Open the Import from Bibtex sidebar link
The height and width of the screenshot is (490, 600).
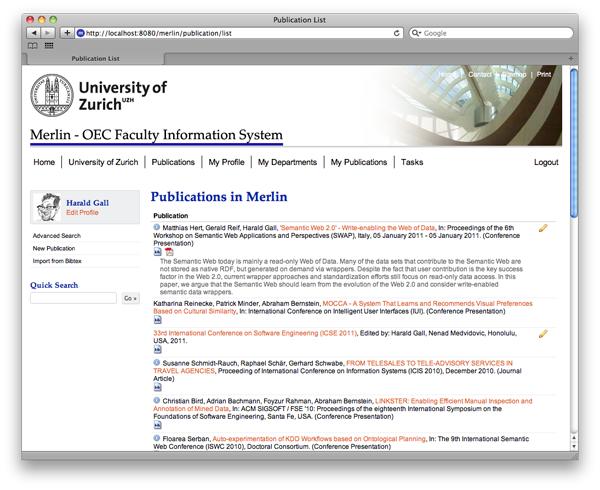tap(56, 260)
